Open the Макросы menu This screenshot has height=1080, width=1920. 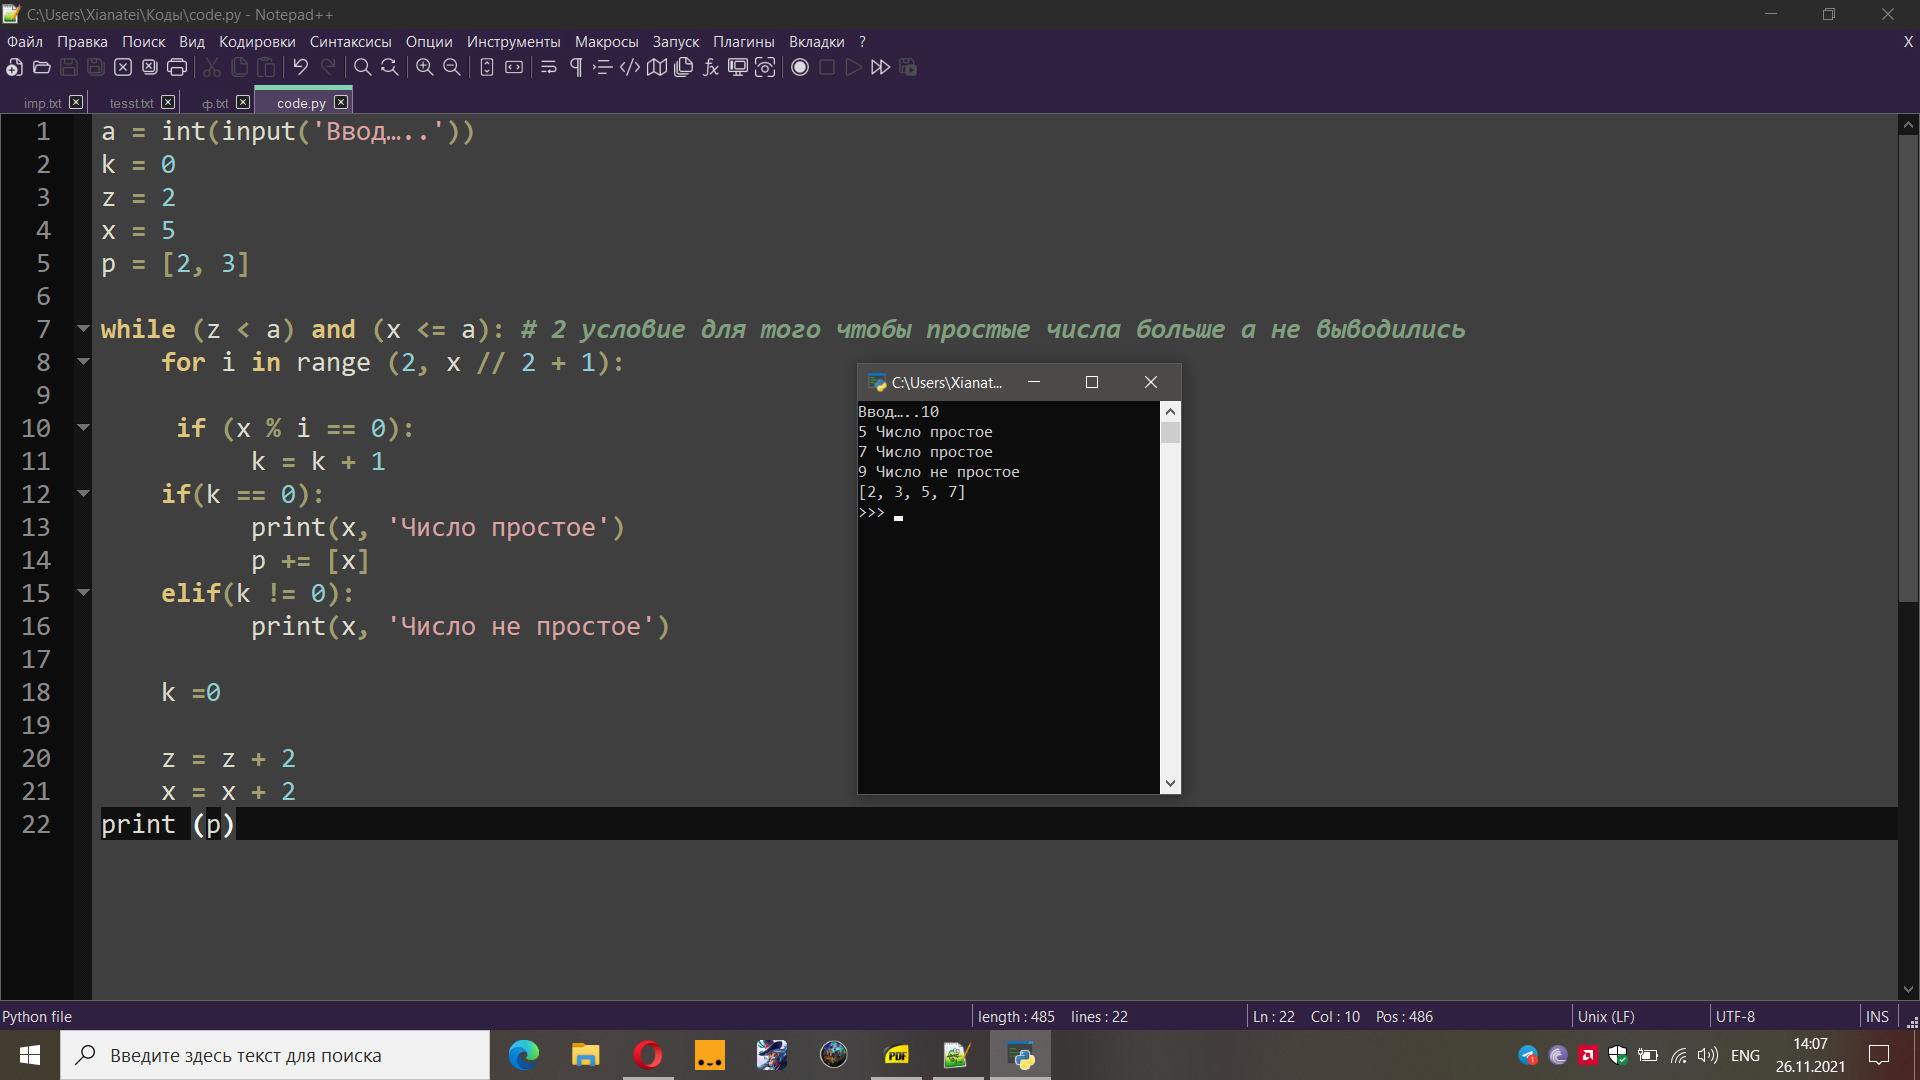pos(606,41)
